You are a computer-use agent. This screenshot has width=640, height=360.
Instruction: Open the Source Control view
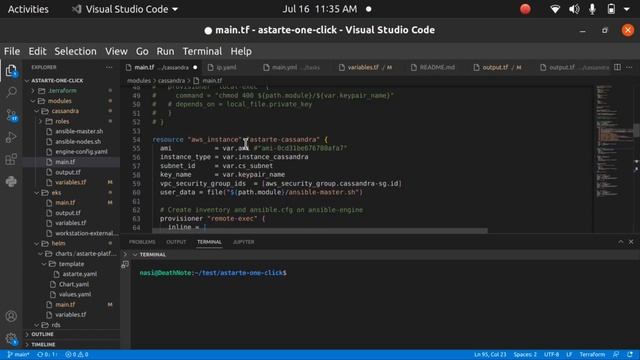(x=11, y=115)
